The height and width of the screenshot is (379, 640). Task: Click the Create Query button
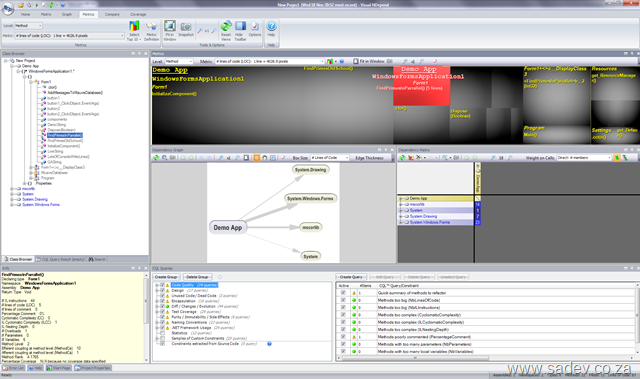(351, 277)
